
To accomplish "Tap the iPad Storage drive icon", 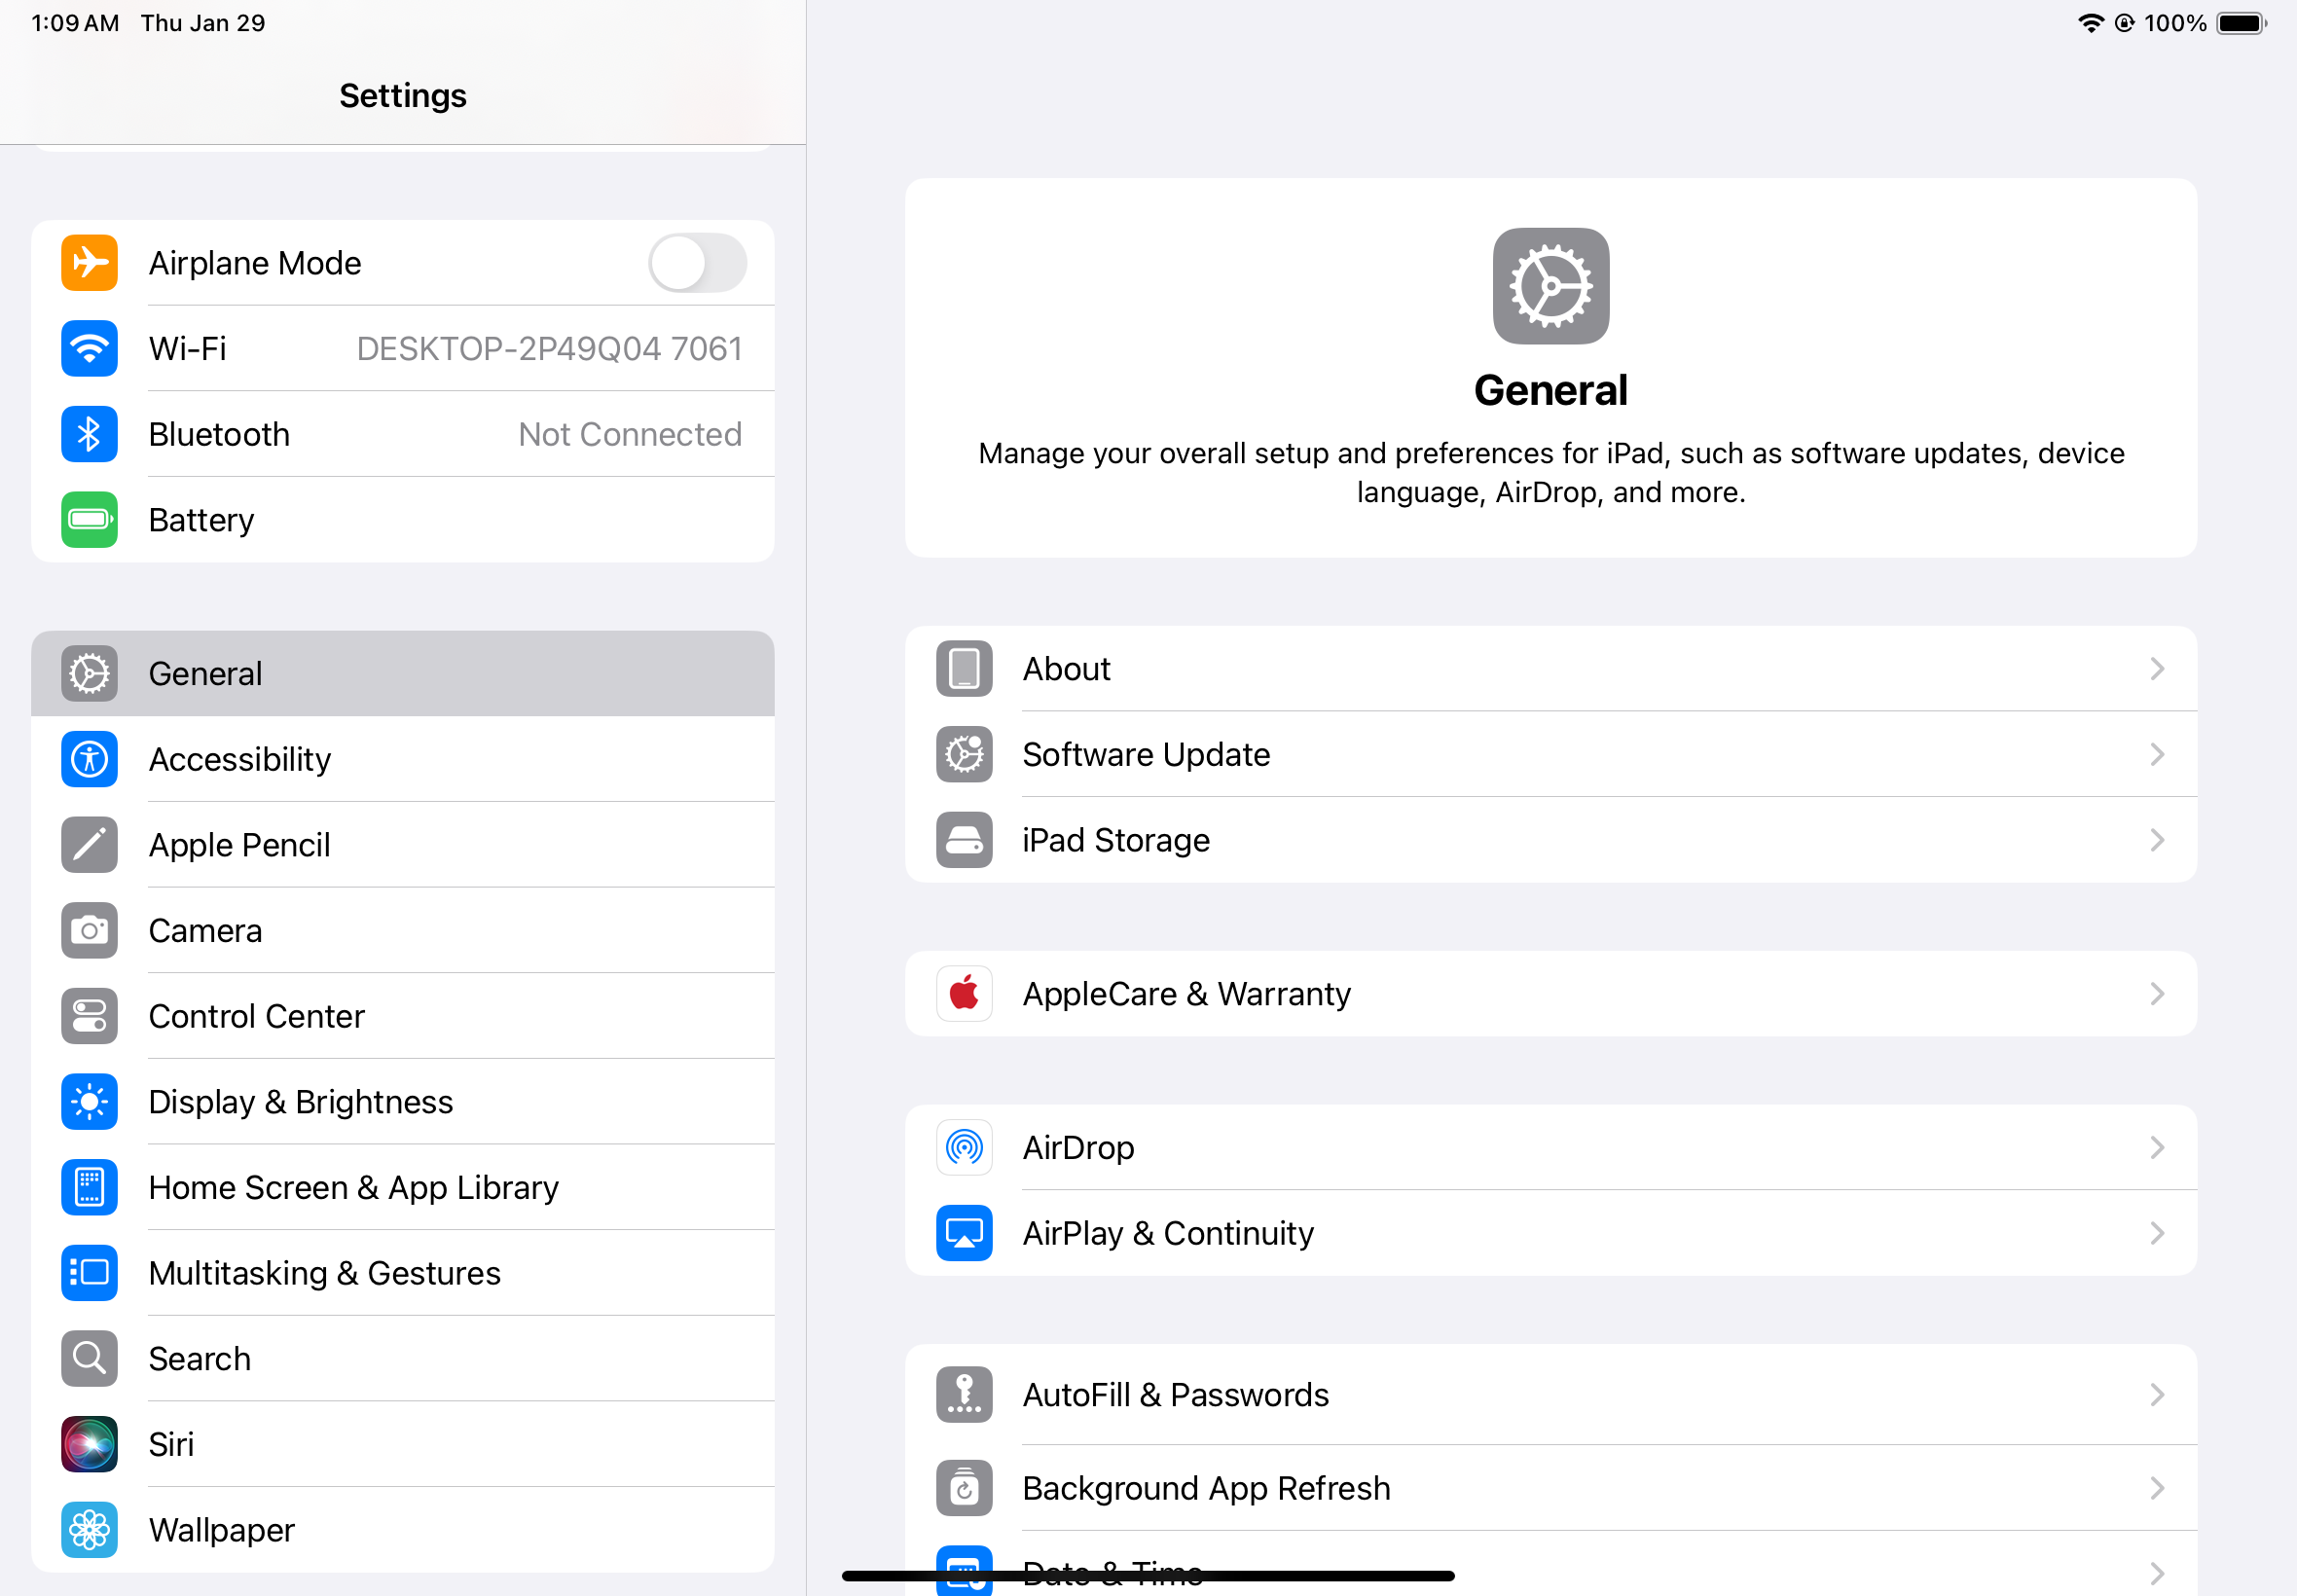I will (x=964, y=840).
